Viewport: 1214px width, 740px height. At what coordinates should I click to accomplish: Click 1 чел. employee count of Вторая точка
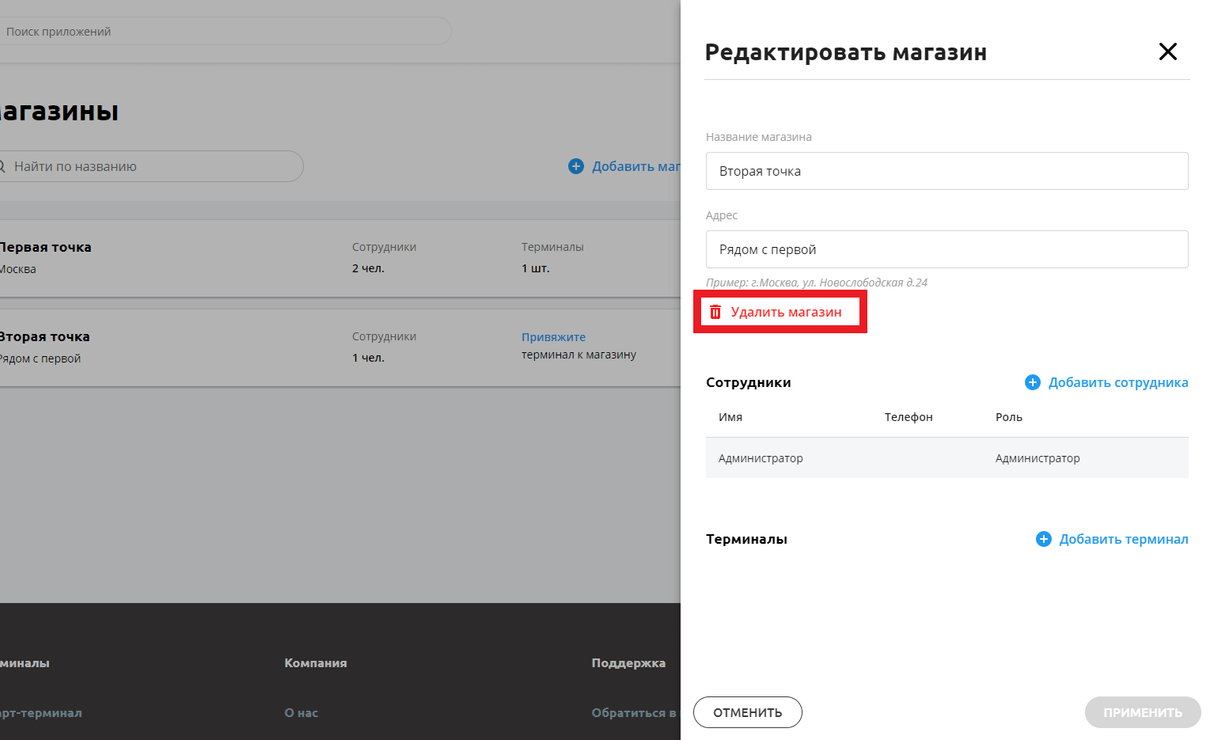coord(368,358)
